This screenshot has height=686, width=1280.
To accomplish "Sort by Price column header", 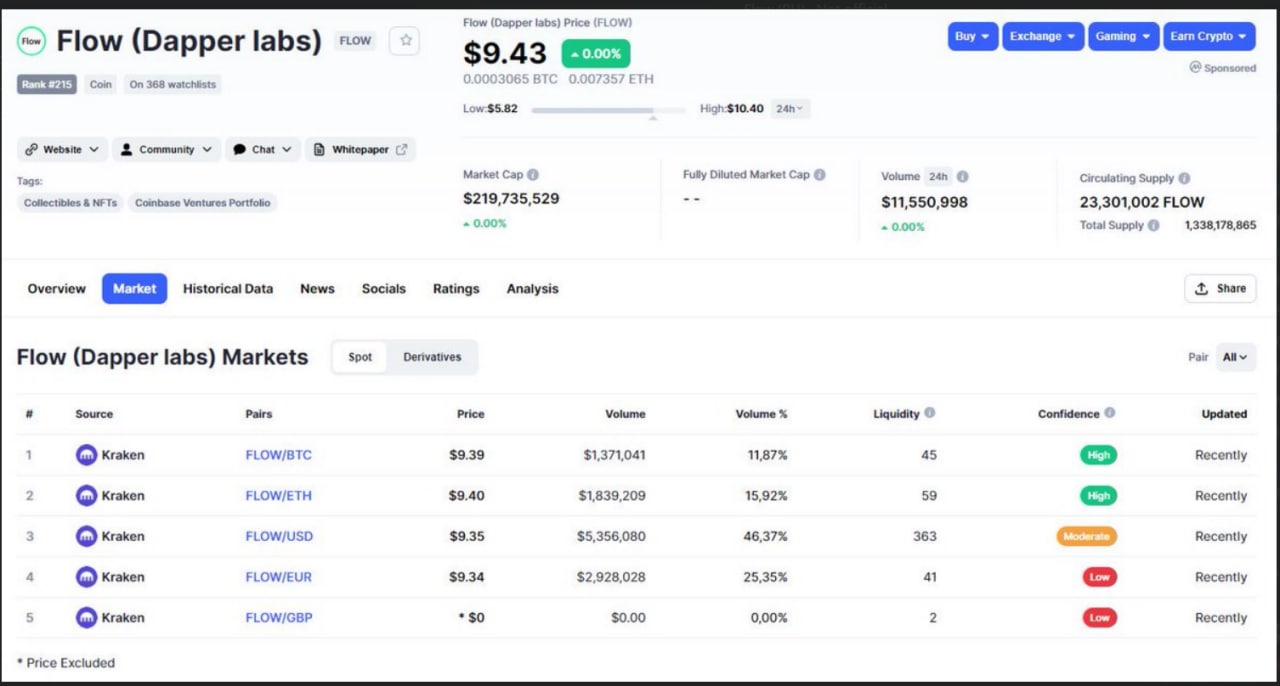I will [470, 414].
